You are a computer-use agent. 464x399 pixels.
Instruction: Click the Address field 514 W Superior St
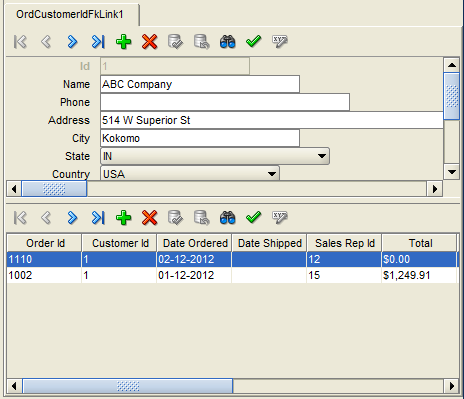pyautogui.click(x=272, y=120)
